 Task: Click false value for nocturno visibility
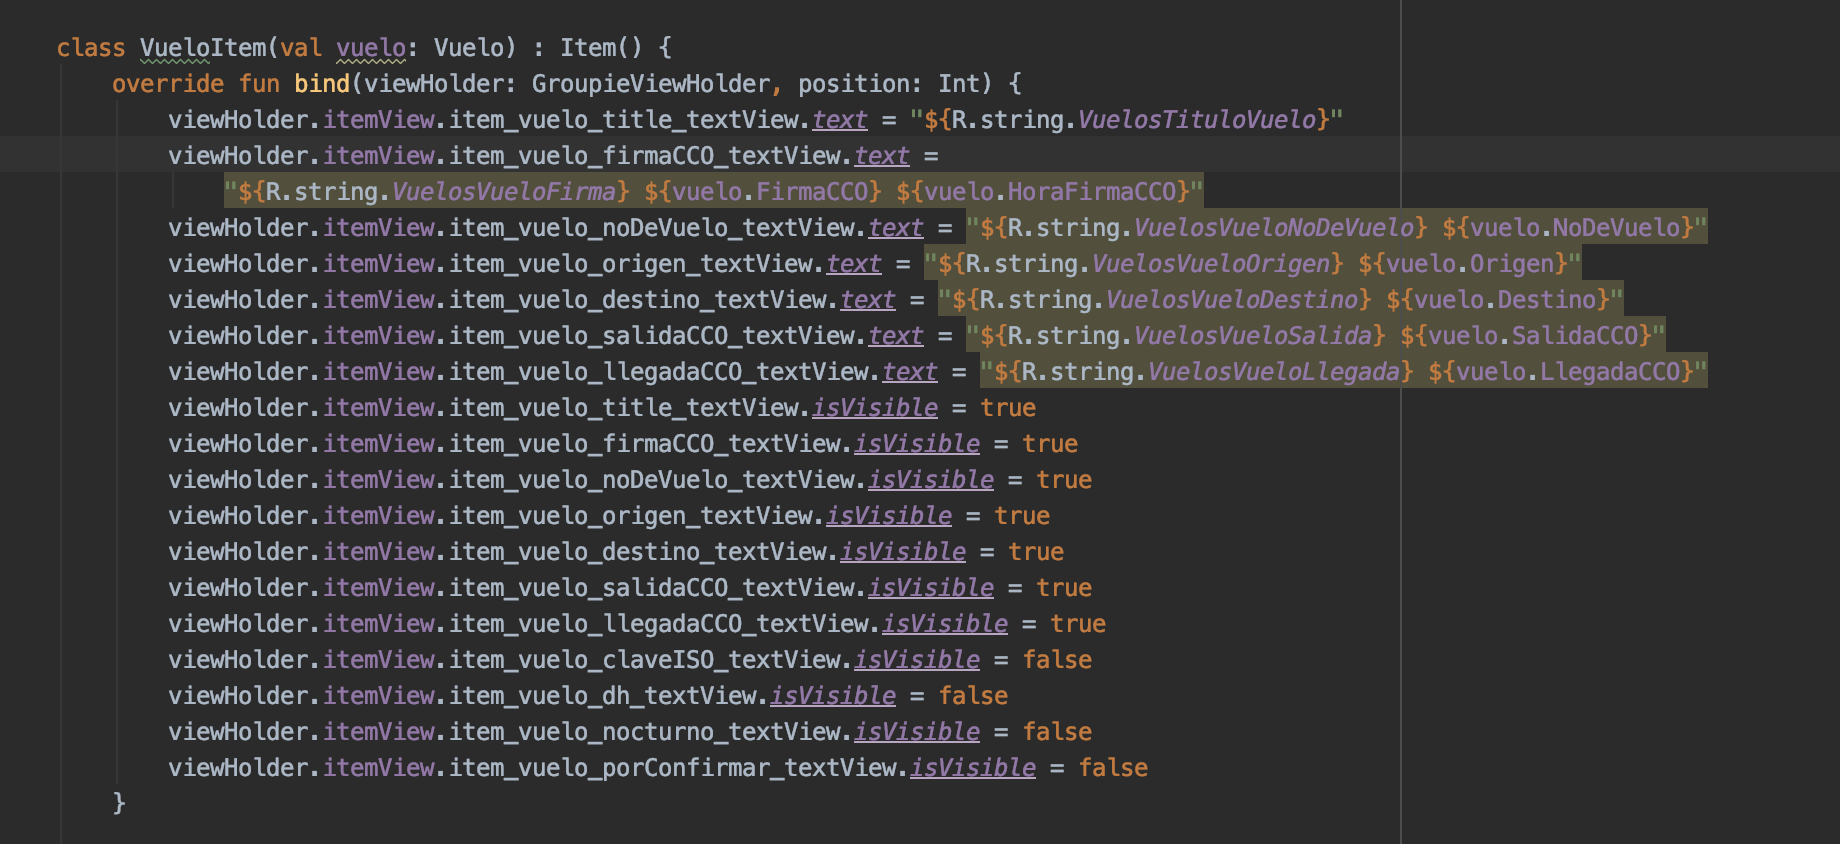click(x=1056, y=732)
